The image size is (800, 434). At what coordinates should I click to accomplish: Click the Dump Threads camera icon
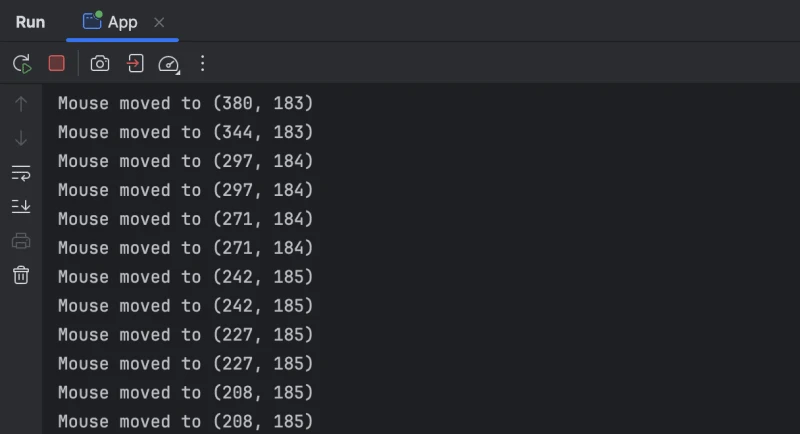point(100,63)
